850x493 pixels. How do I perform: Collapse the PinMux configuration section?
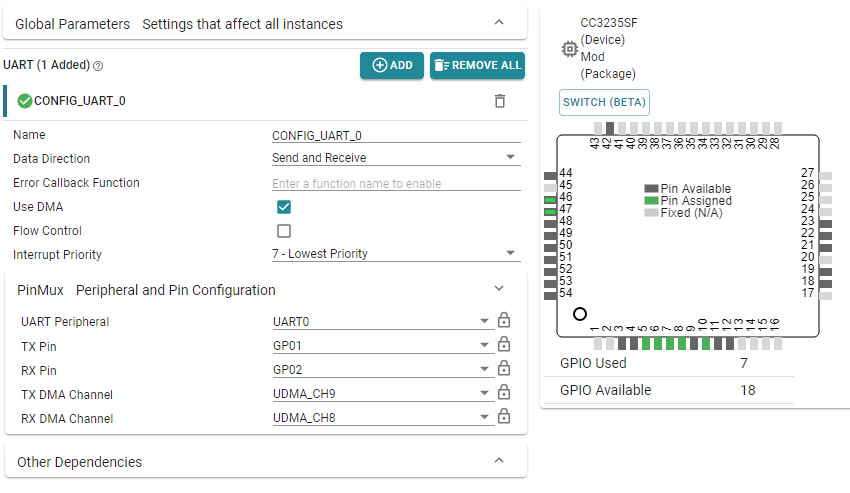point(500,289)
